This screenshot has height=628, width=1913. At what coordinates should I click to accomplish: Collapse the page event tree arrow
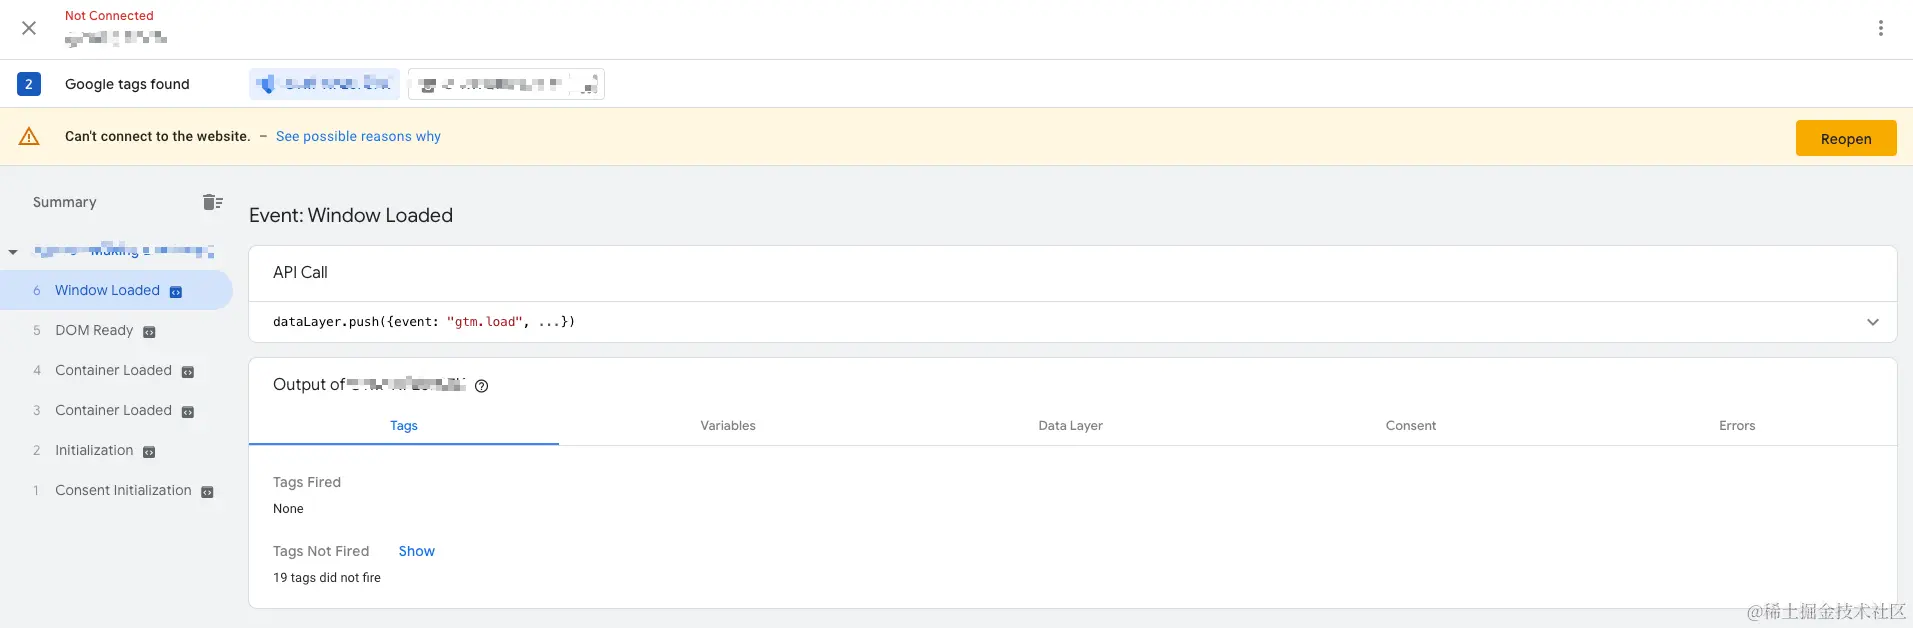click(x=13, y=252)
